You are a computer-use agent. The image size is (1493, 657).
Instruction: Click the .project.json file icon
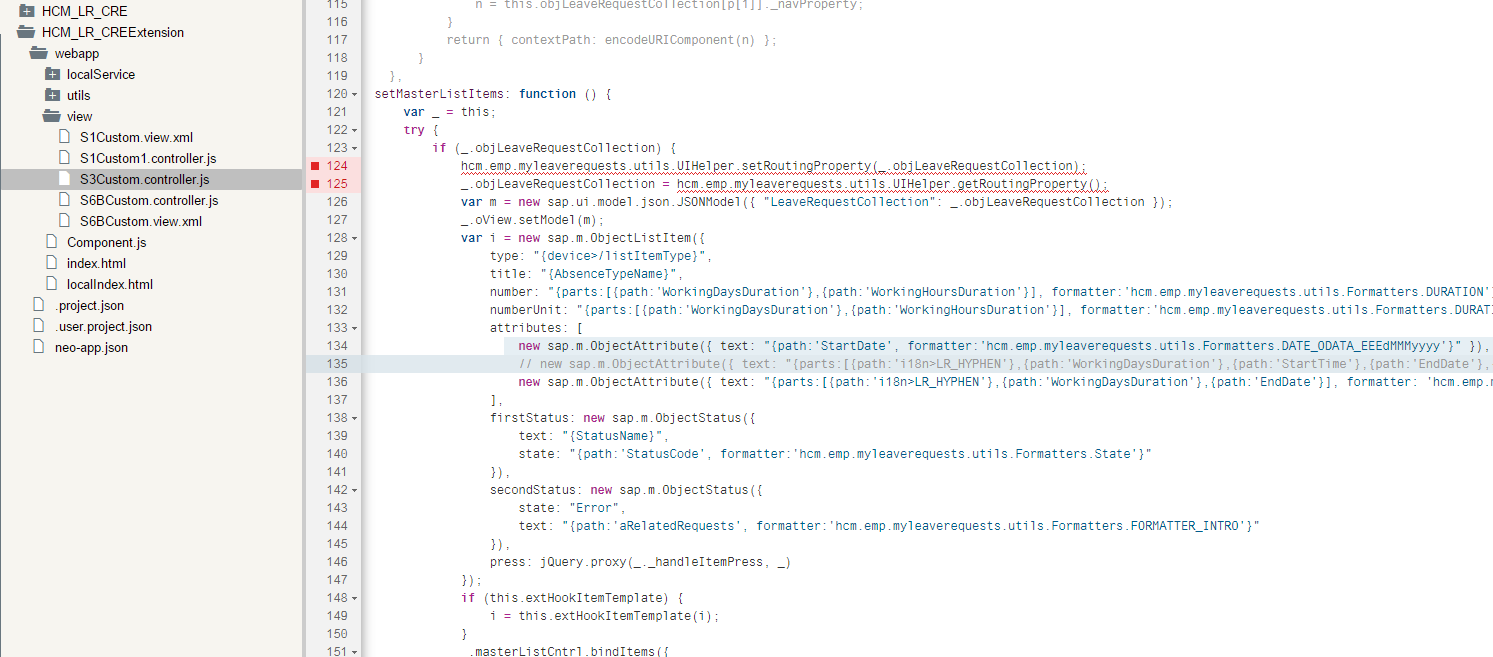(x=39, y=305)
